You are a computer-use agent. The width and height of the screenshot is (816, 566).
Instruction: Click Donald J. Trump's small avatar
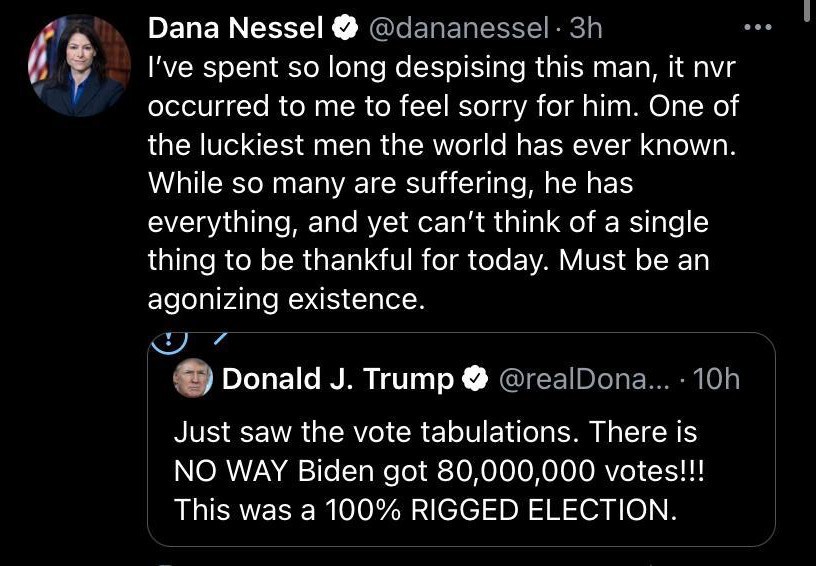[192, 378]
